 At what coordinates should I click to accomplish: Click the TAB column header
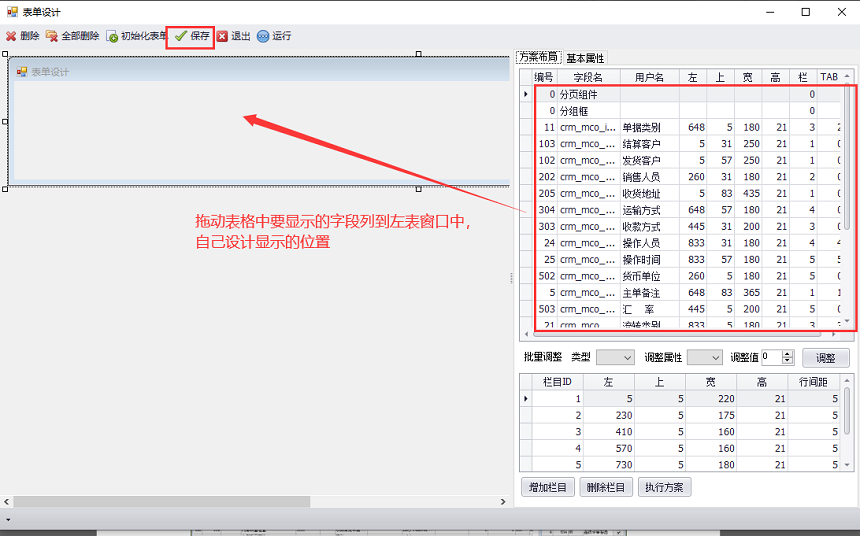pyautogui.click(x=829, y=77)
